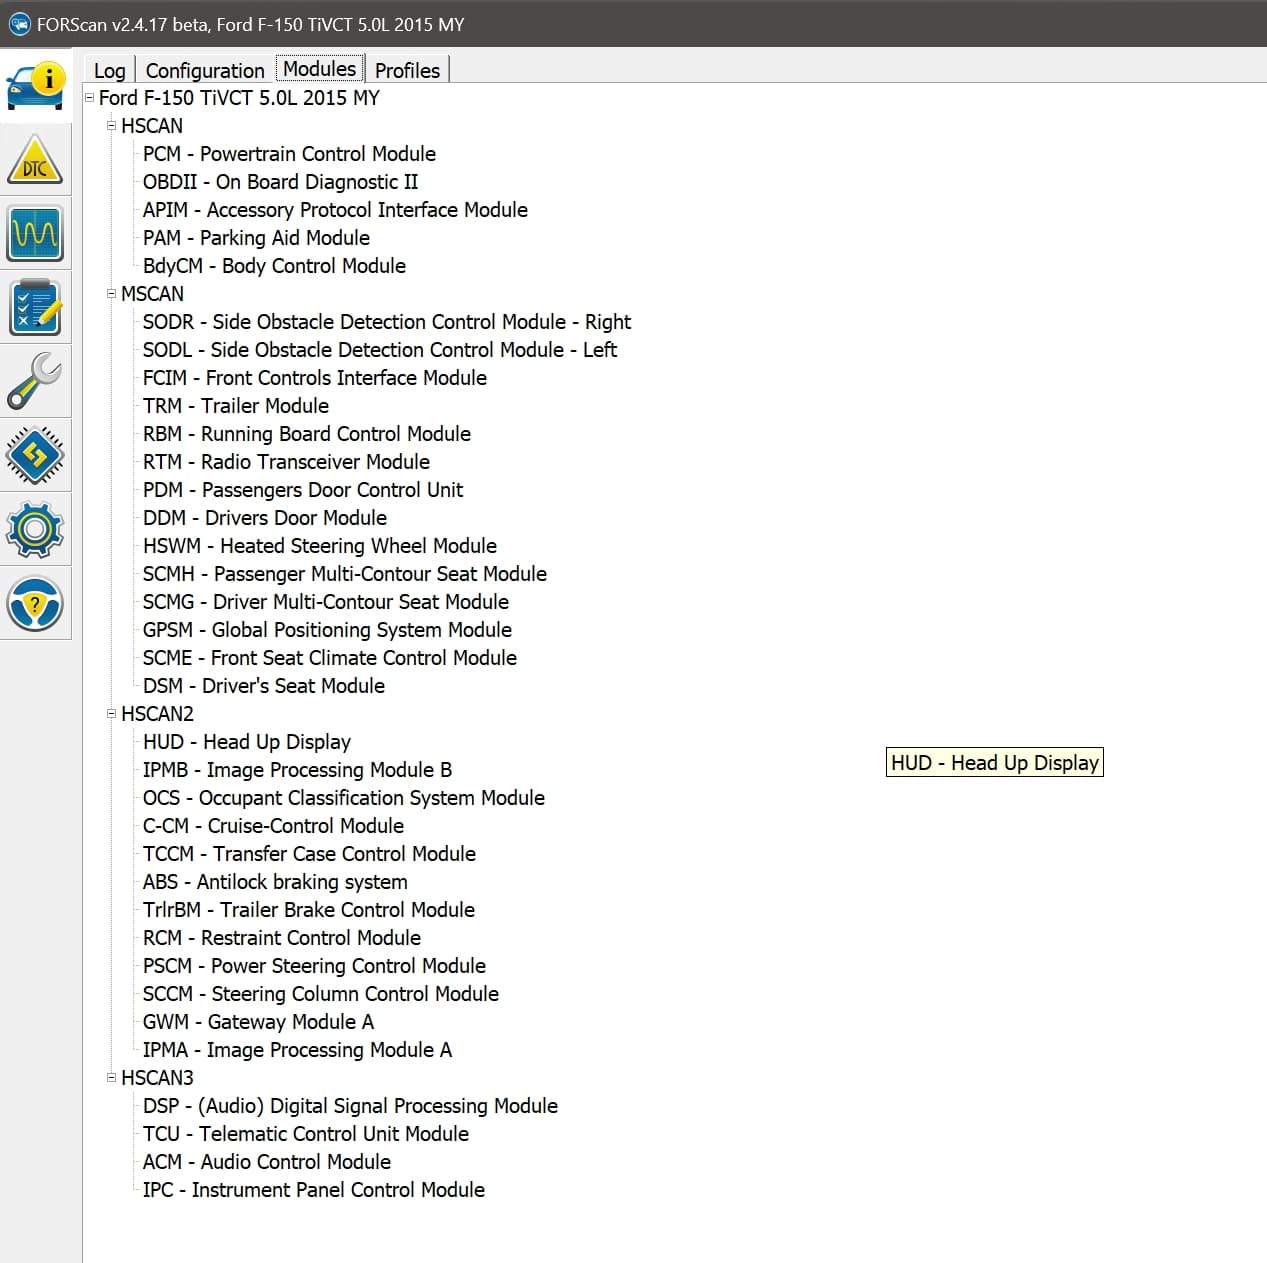Select RCM - Restraint Control Module
This screenshot has width=1267, height=1263.
point(282,938)
